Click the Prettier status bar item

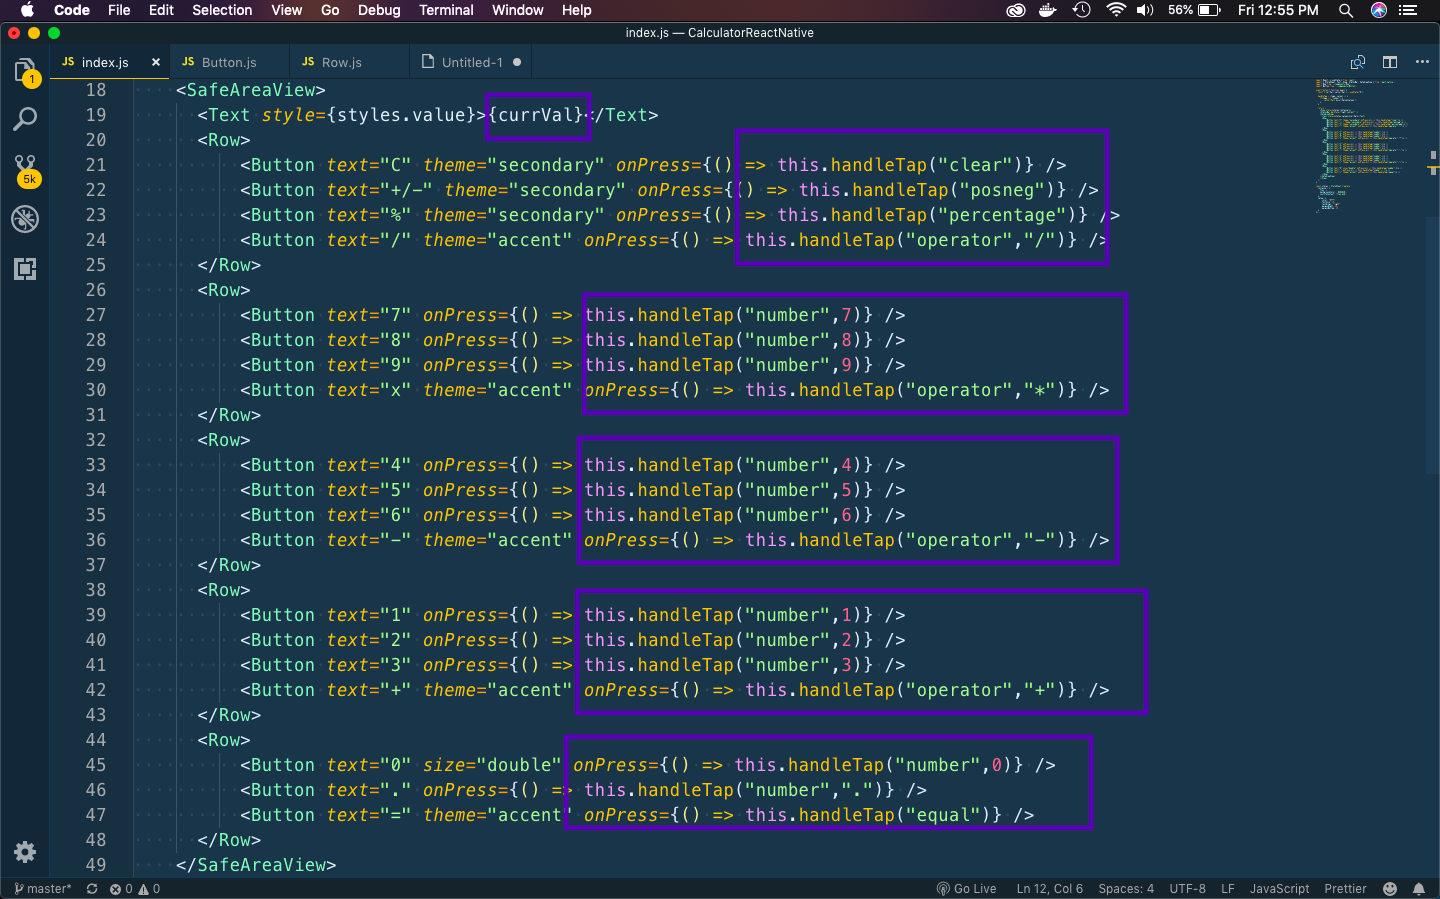click(x=1345, y=888)
